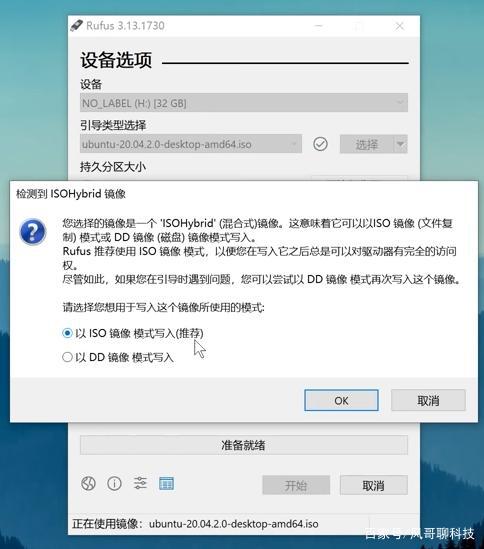Open the settings sliders icon
484x549 pixels.
140,483
